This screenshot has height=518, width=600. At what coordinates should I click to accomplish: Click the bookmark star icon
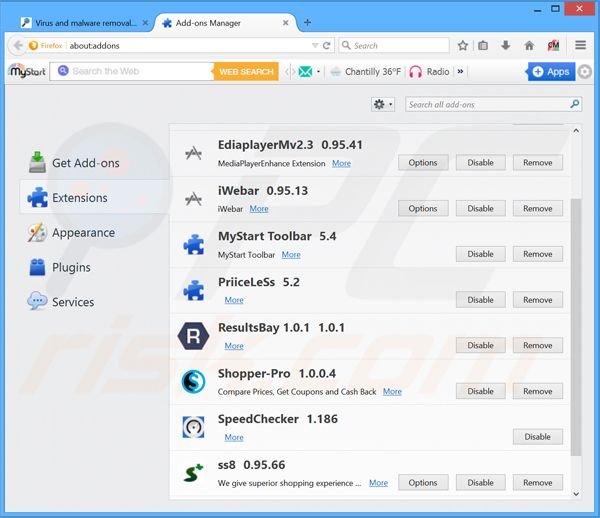[x=463, y=45]
